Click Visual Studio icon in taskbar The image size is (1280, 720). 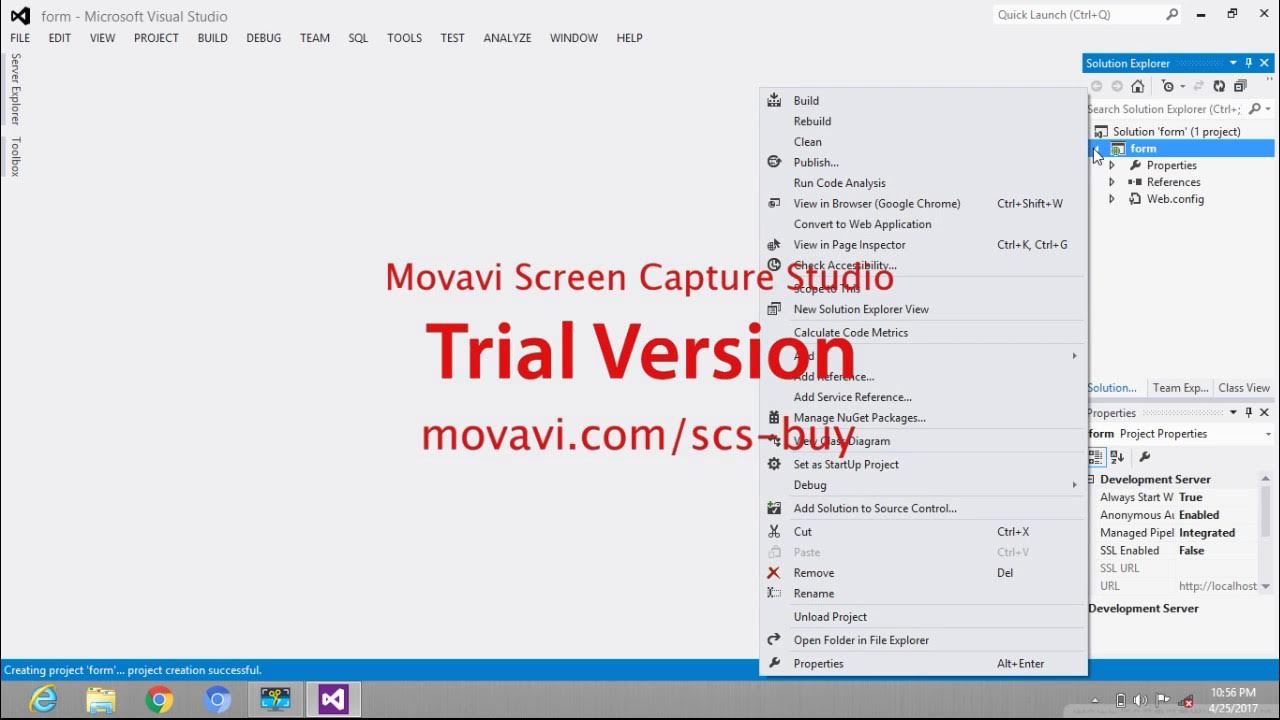[333, 699]
